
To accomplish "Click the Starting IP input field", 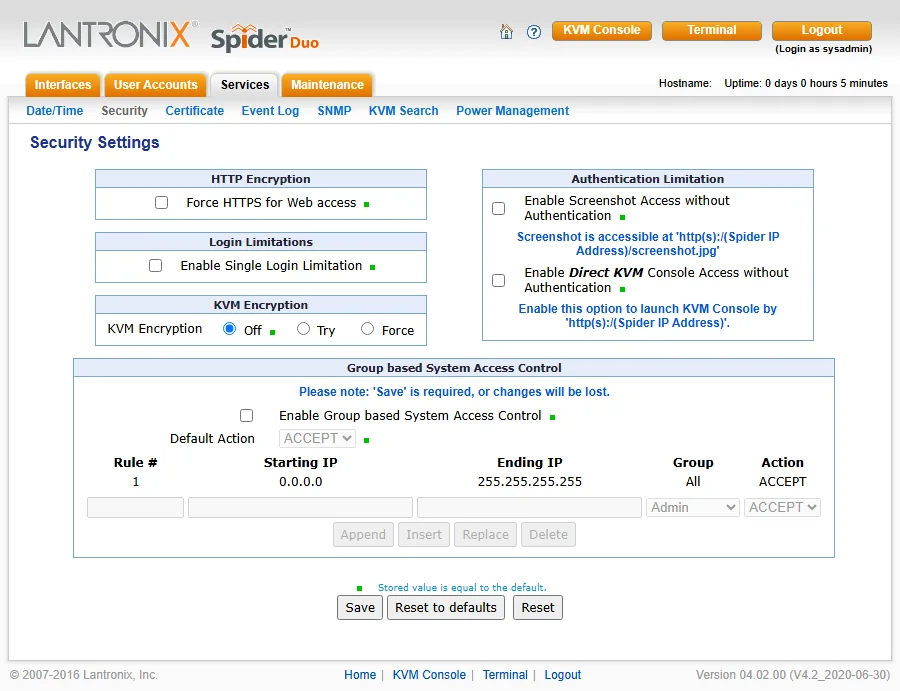I will [x=300, y=507].
